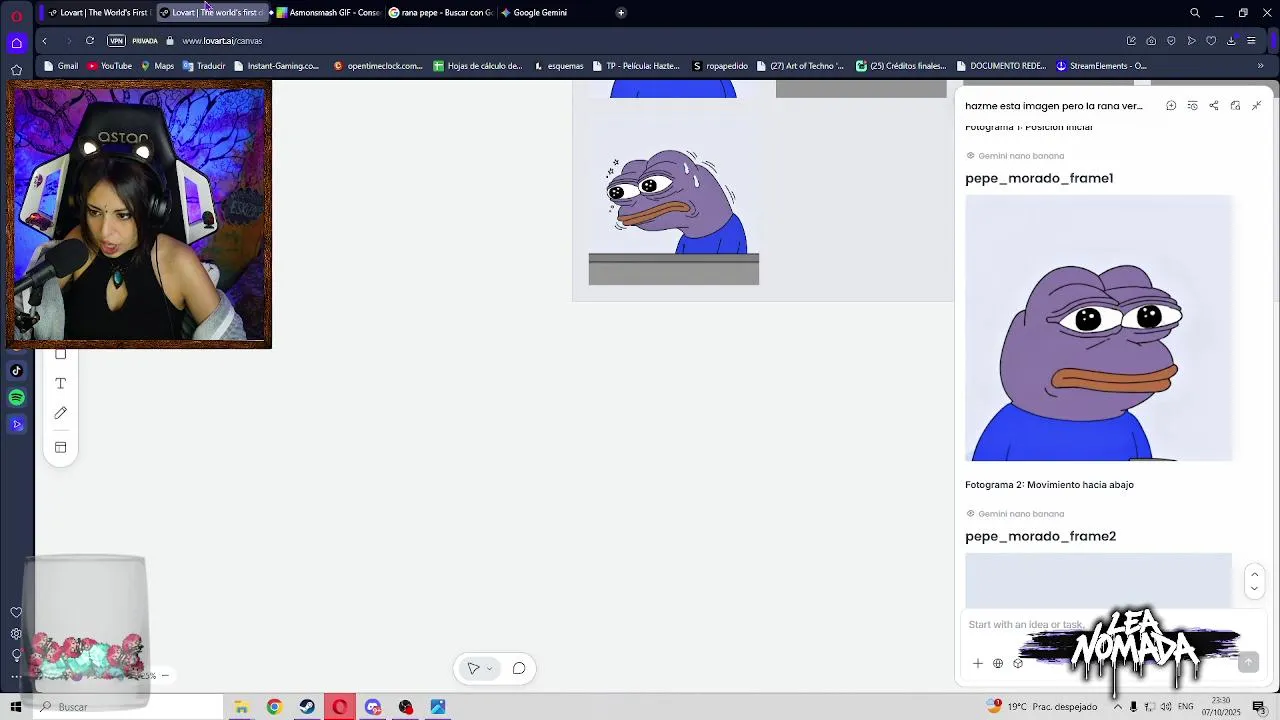Bookmark page with heart icon in address bar
1280x720 pixels.
click(x=1211, y=41)
